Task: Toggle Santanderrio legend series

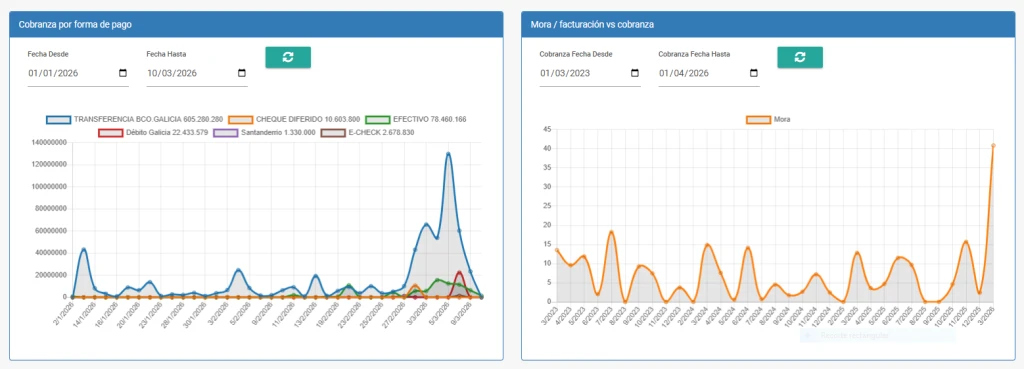Action: (265, 133)
